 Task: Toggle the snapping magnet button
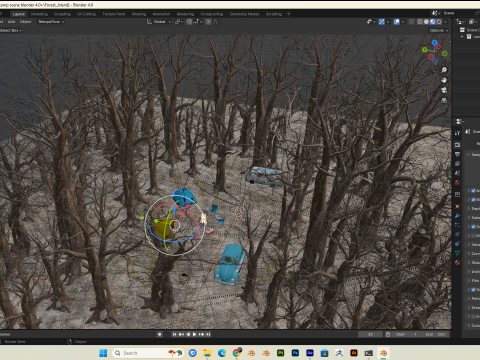(189, 22)
